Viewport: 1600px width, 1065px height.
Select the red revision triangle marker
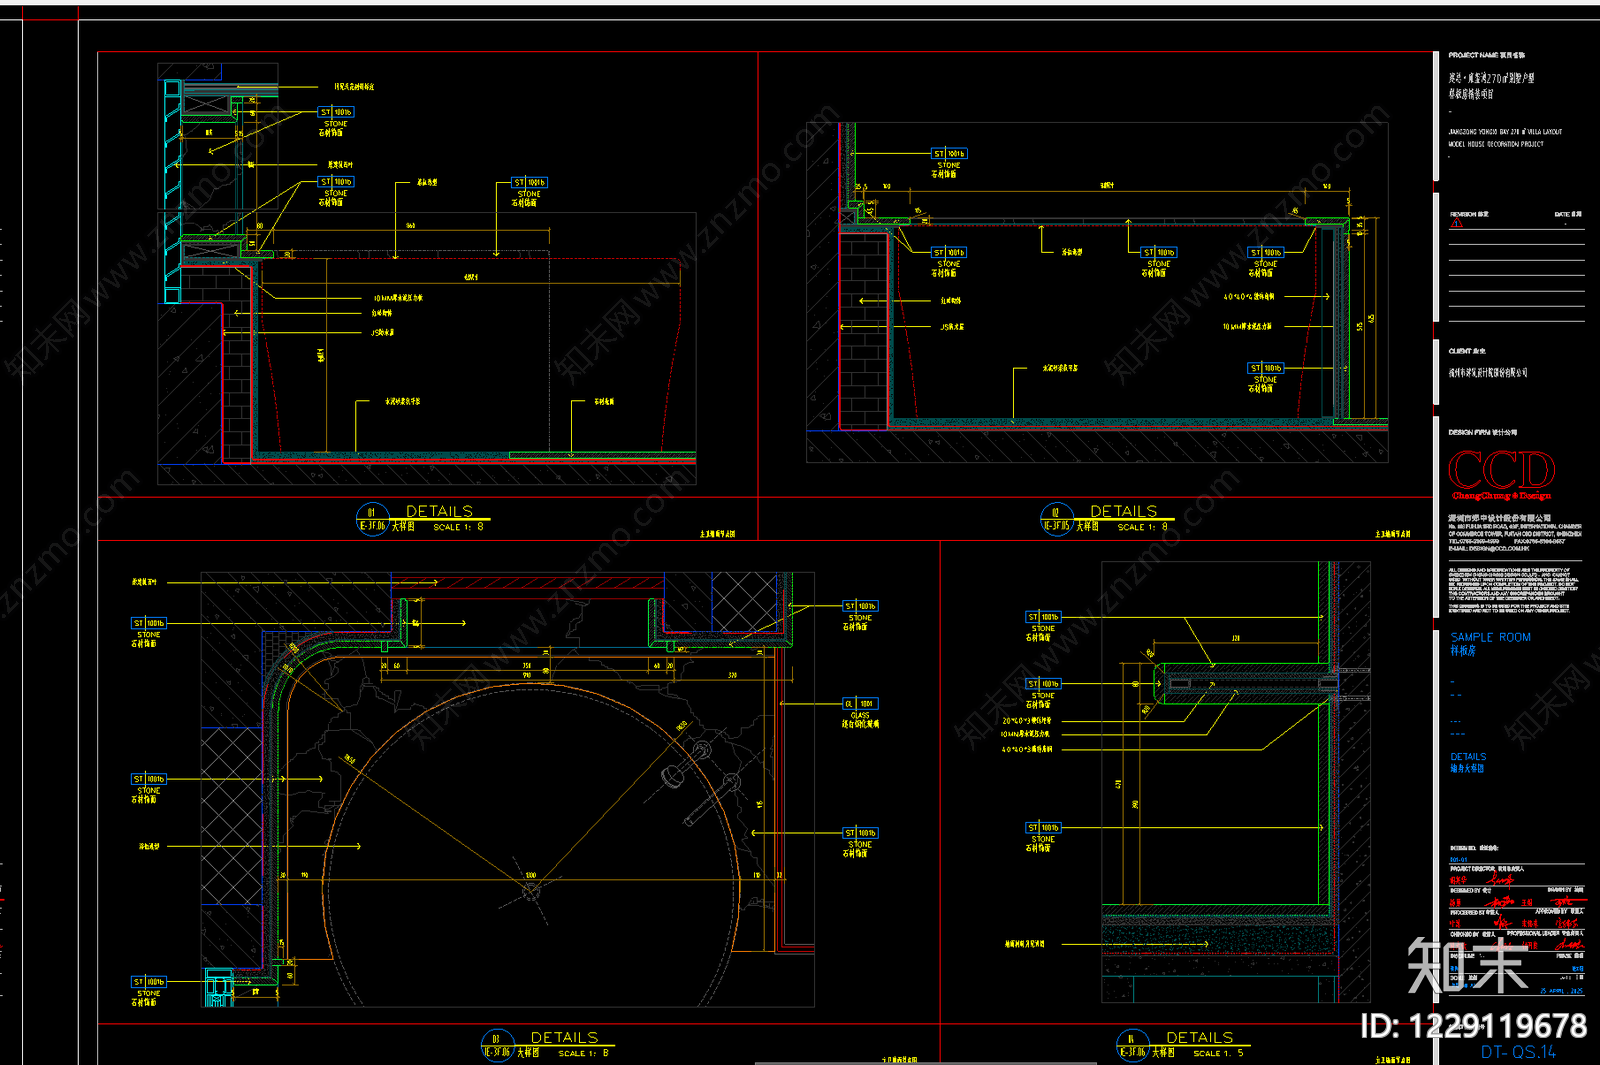pos(1456,224)
